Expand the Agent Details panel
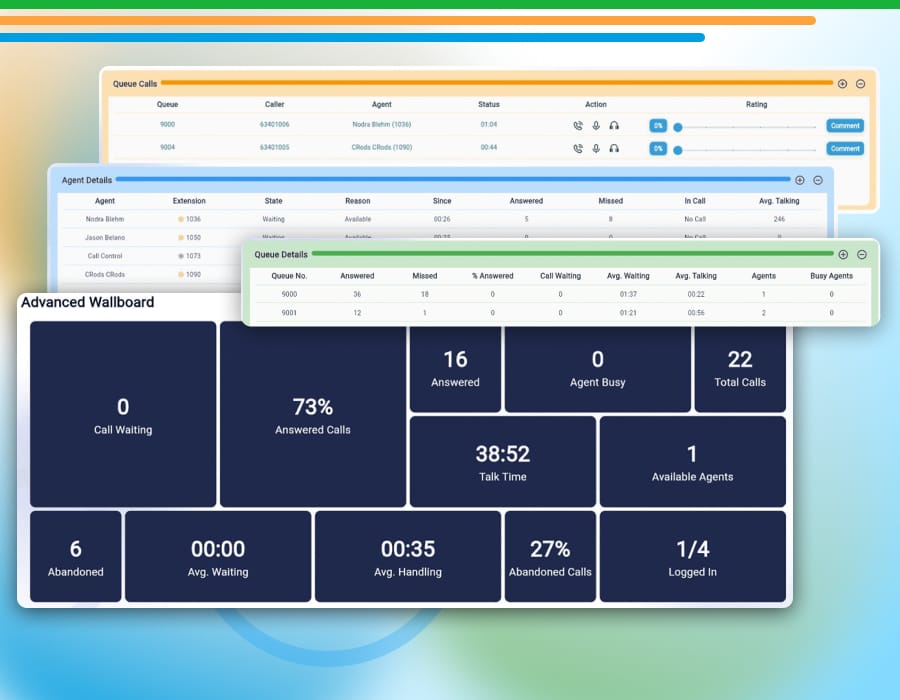The width and height of the screenshot is (900, 700). 799,180
